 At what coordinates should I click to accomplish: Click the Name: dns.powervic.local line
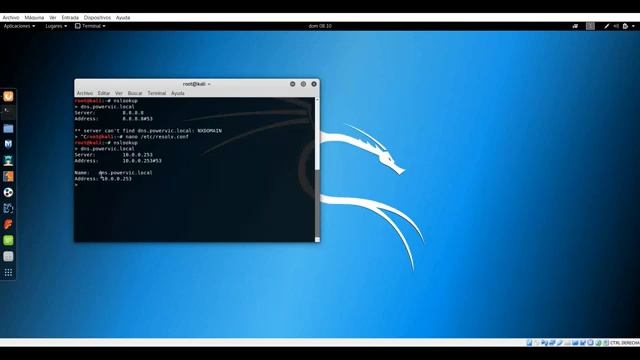click(113, 173)
